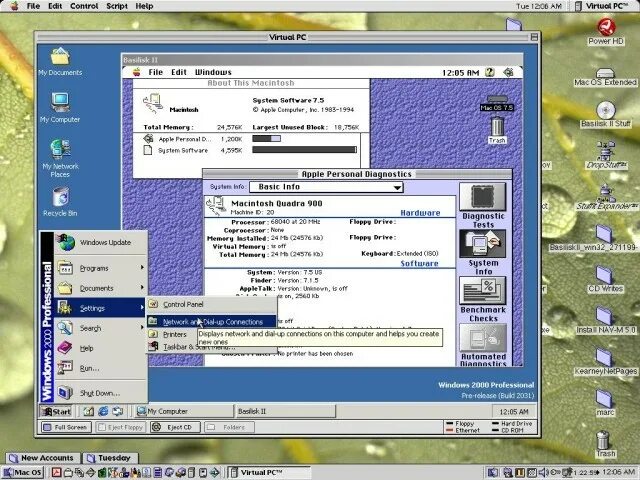
Task: Open host Edit menu
Action: (x=55, y=6)
